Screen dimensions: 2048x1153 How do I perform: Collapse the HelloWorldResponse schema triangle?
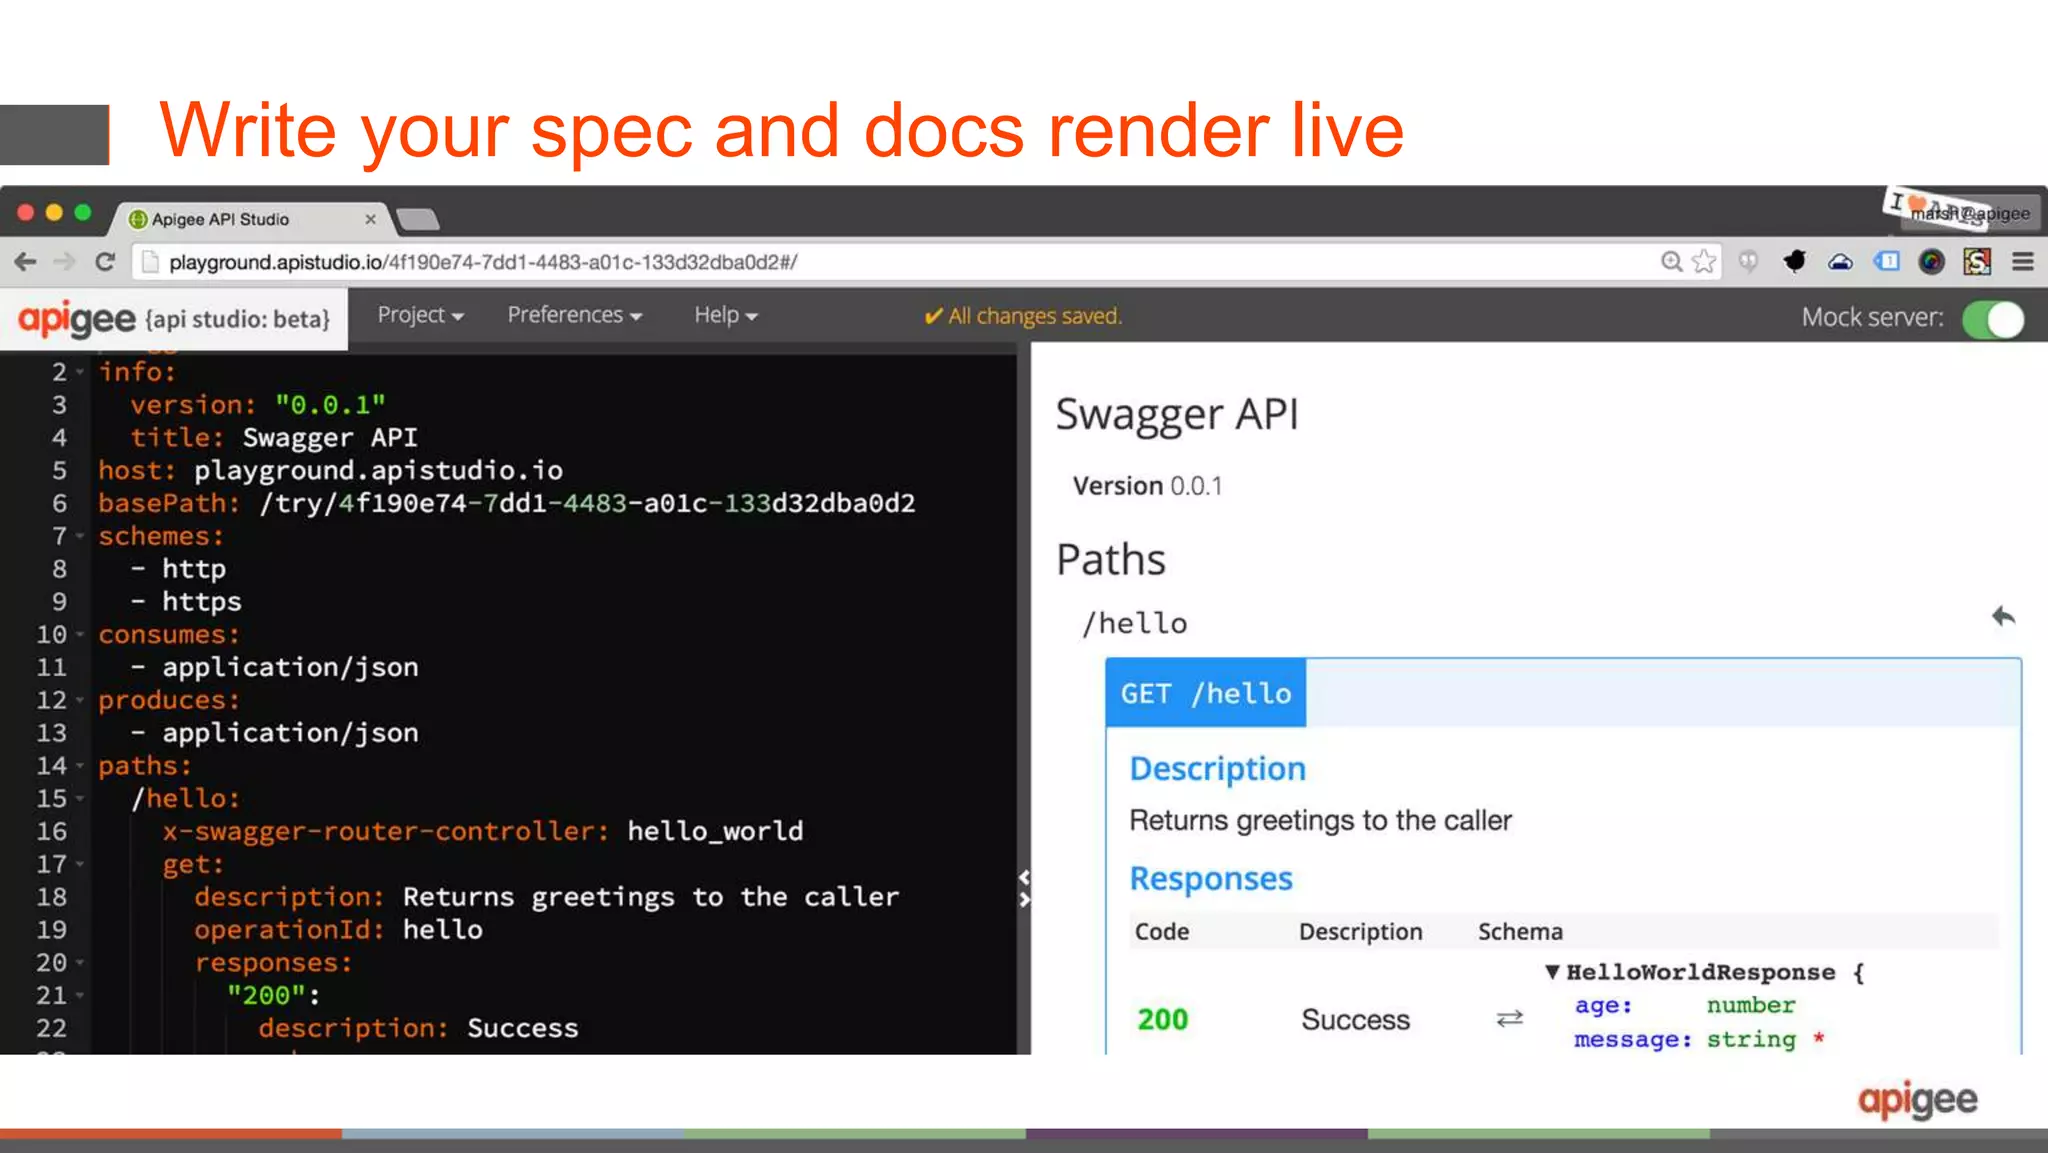[x=1552, y=972]
